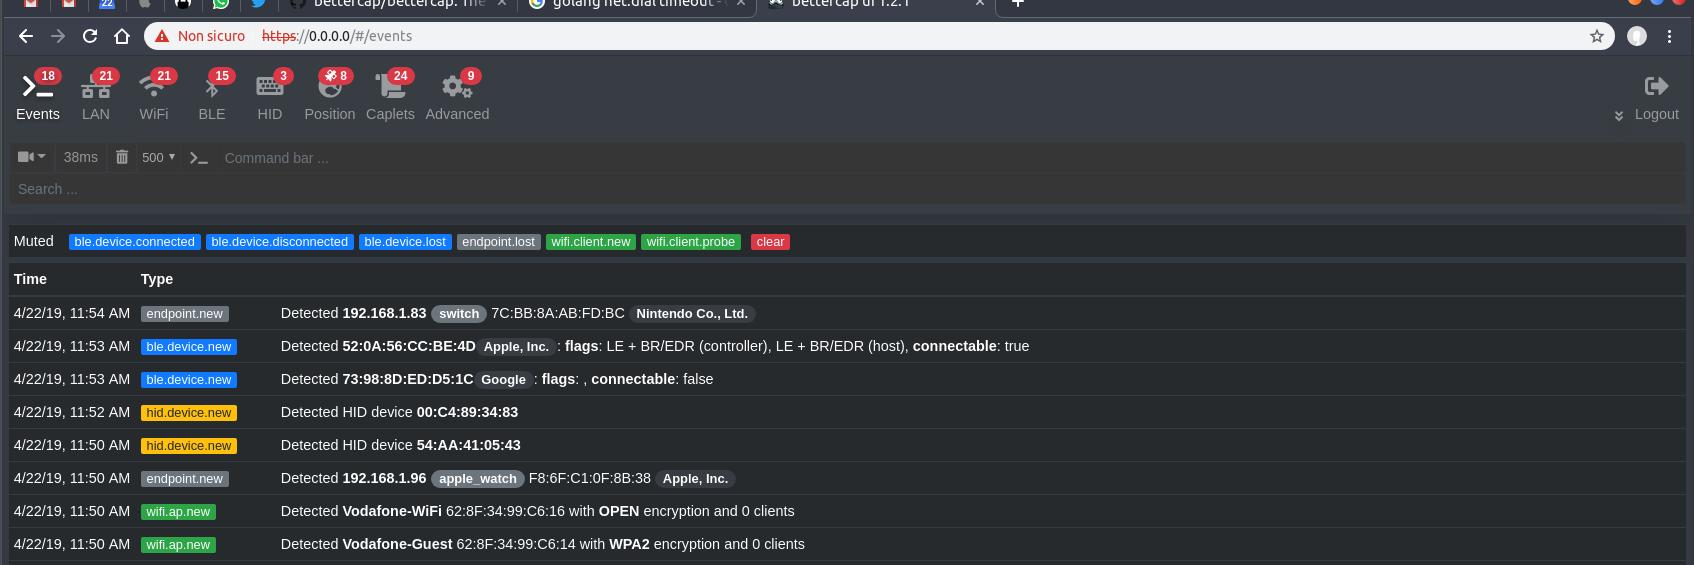Reload the page

(90, 36)
